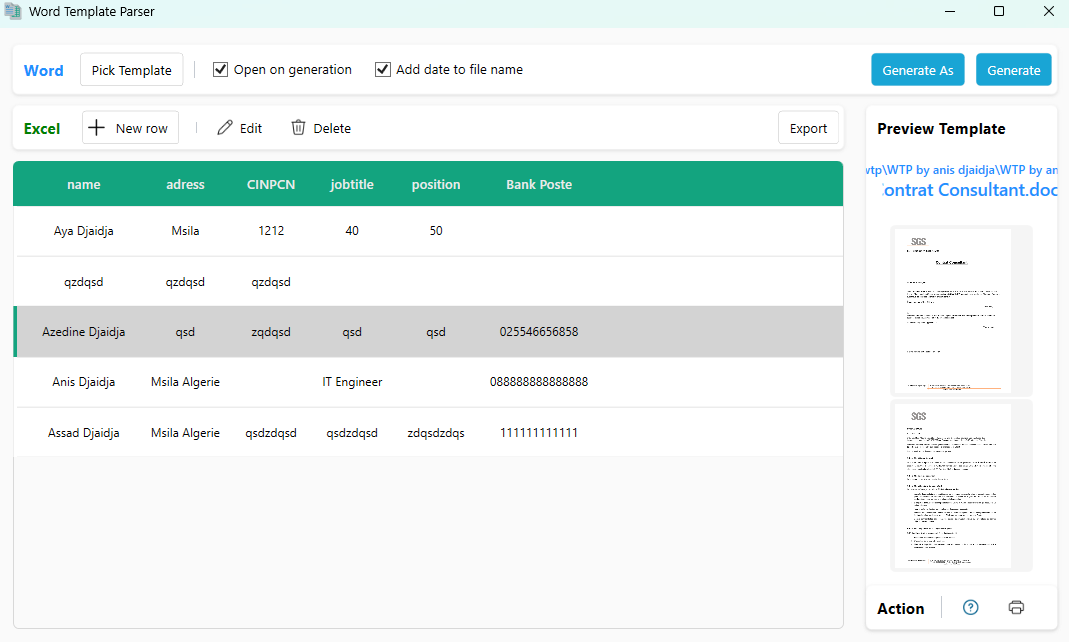Uncheck Add date to file name
Screen dimensions: 1069x642
point(382,70)
